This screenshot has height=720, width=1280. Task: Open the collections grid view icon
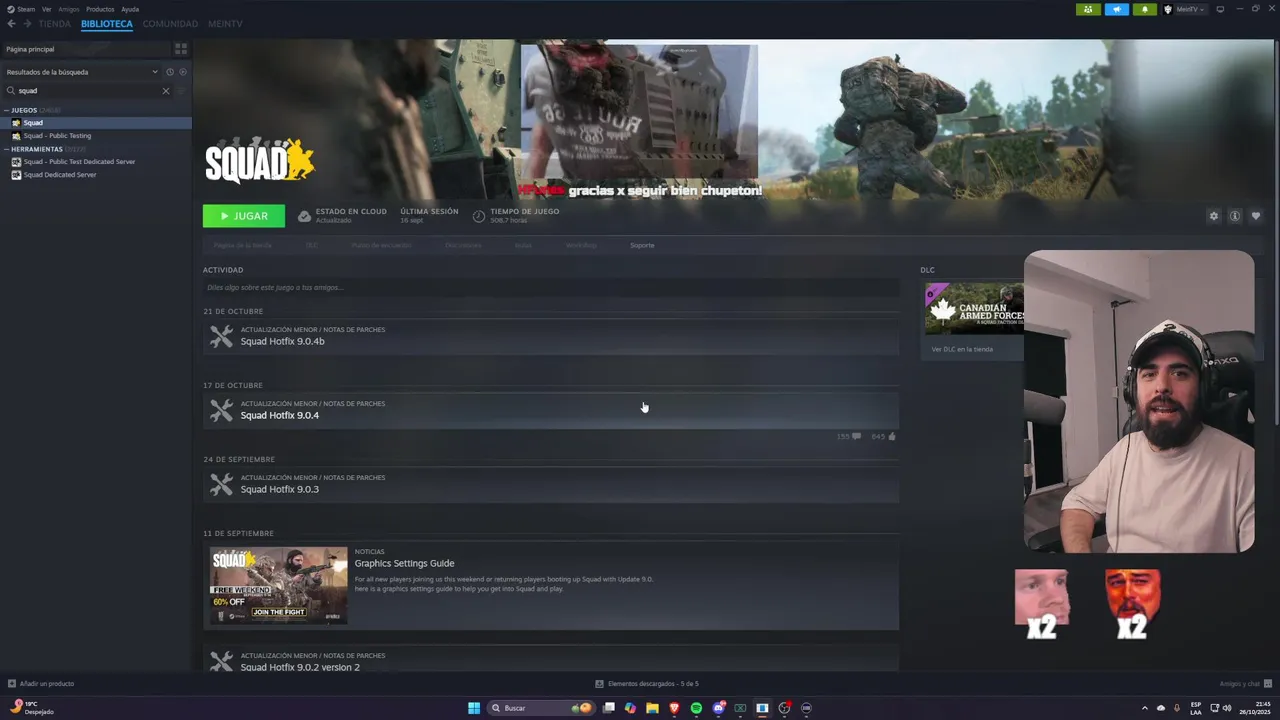pyautogui.click(x=181, y=48)
